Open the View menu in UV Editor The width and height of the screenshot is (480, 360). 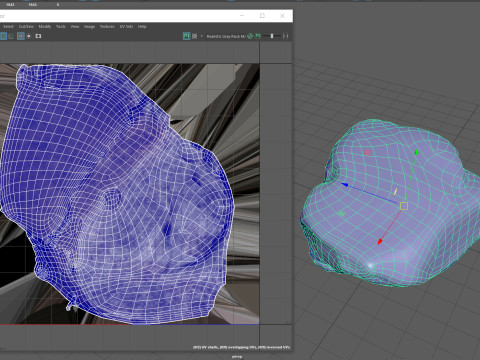pos(75,27)
